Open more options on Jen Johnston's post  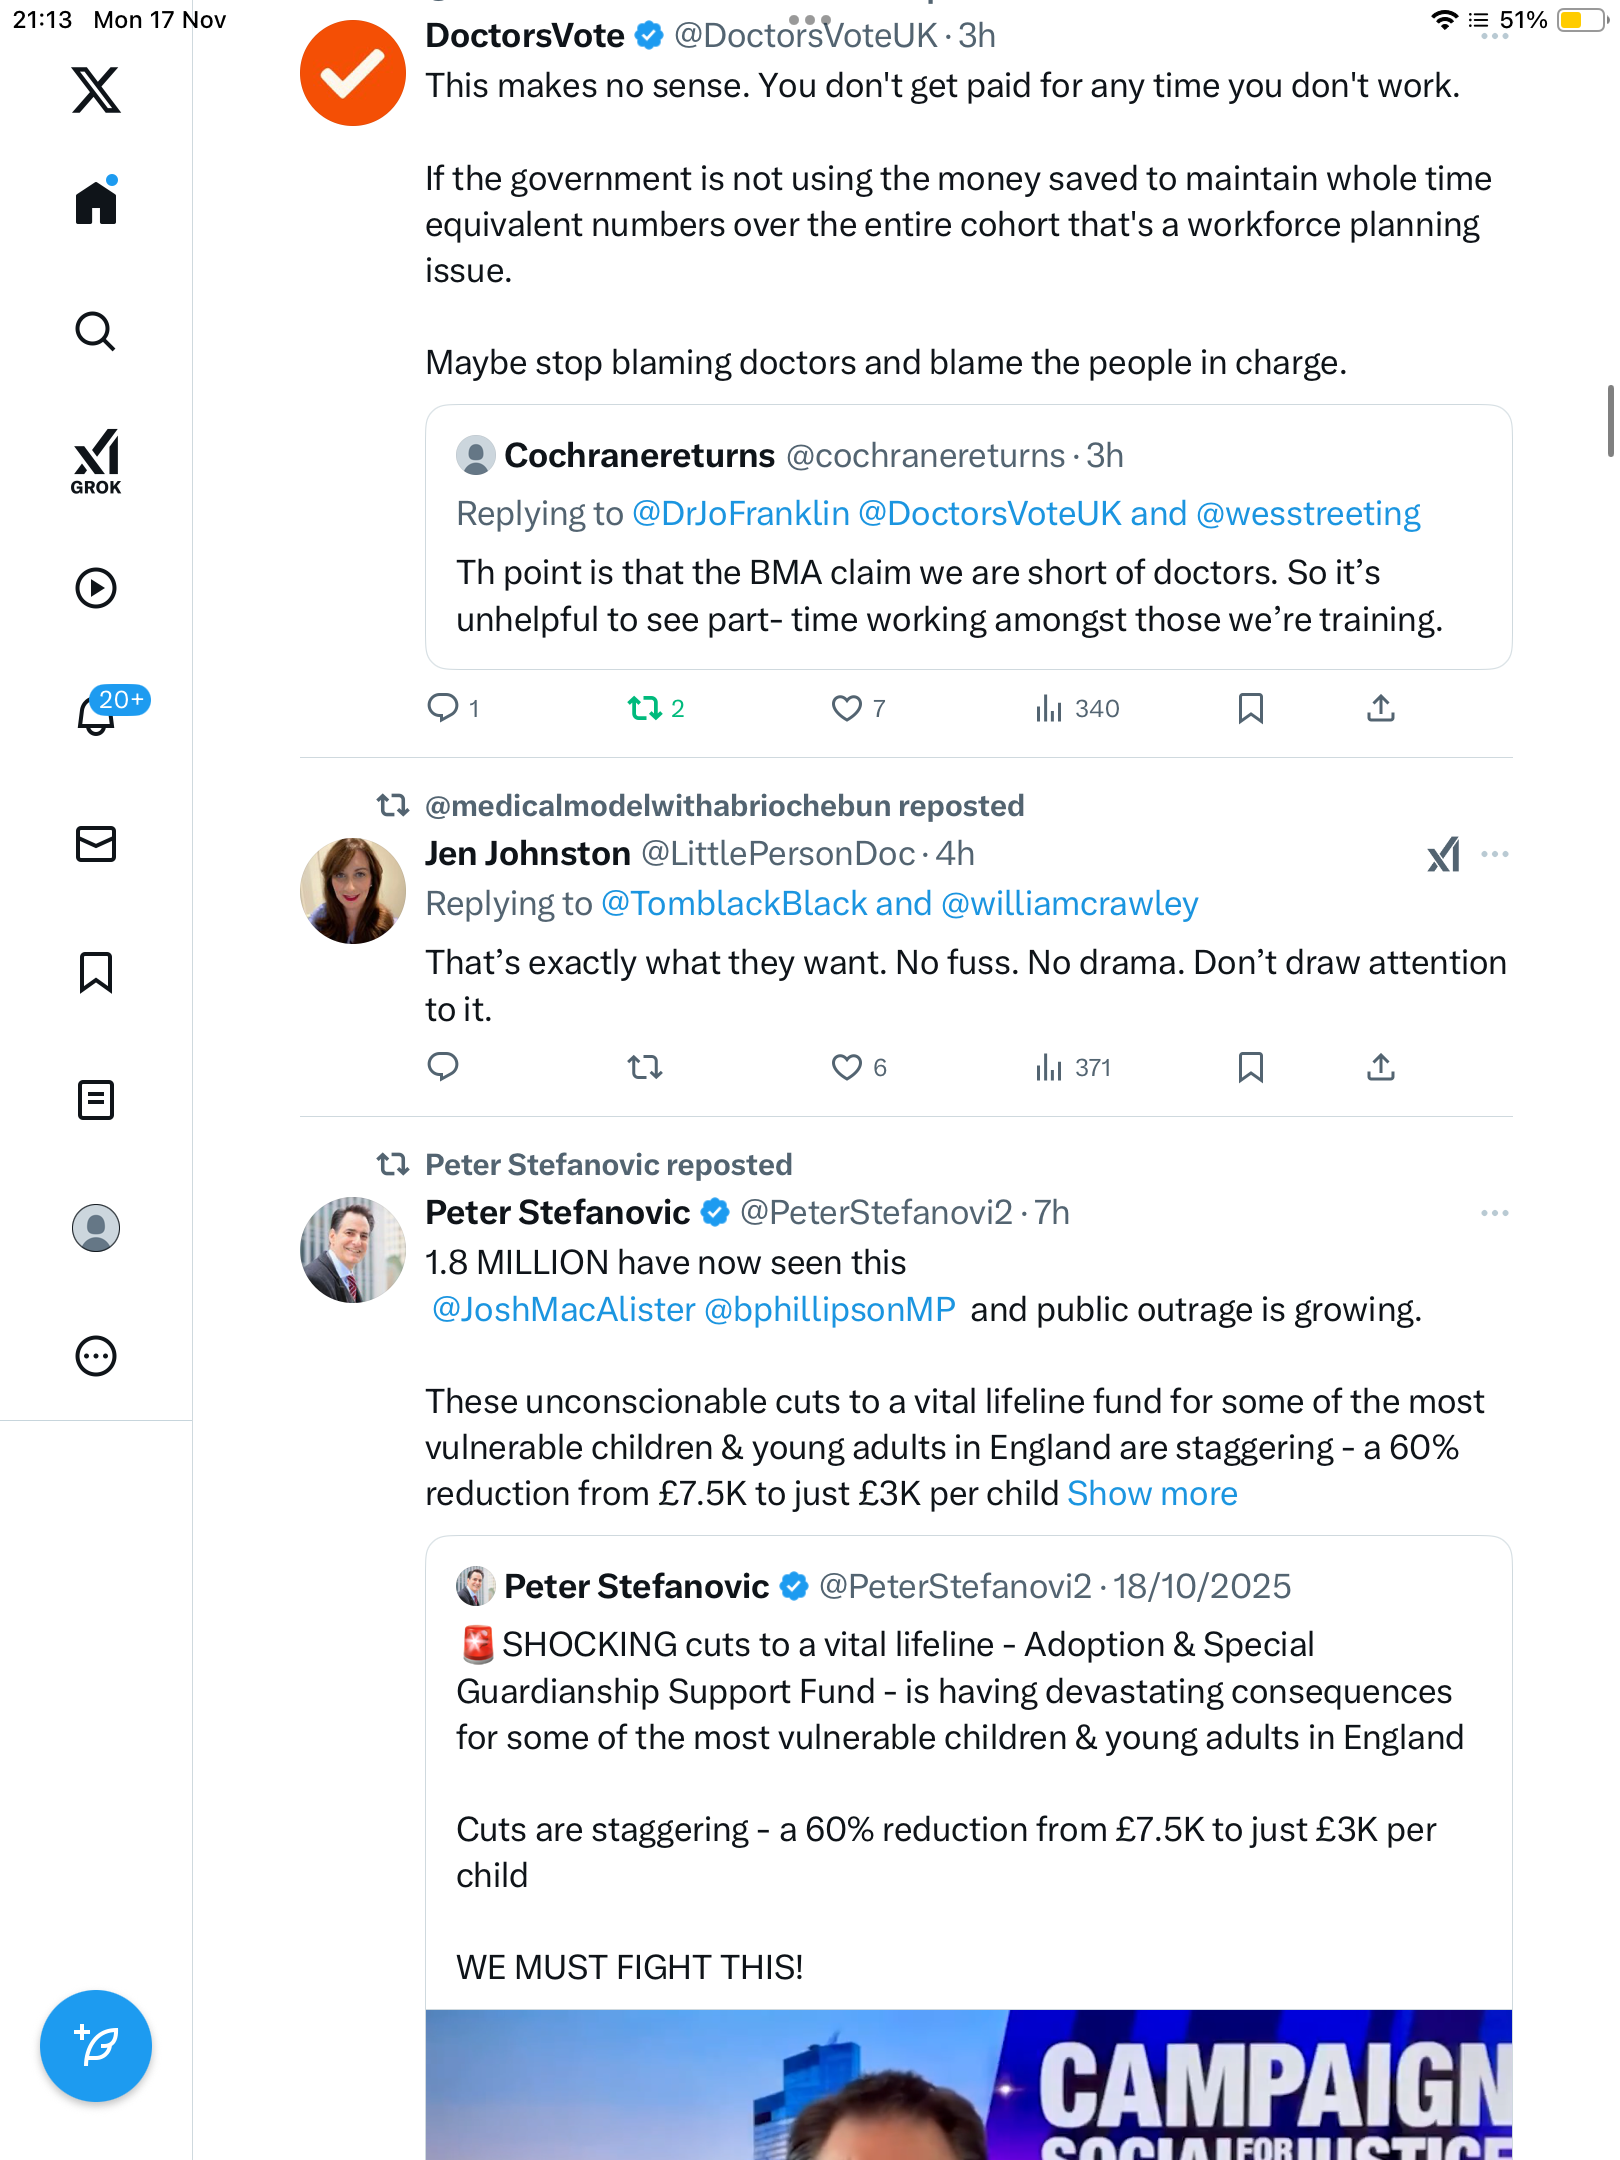[x=1495, y=854]
